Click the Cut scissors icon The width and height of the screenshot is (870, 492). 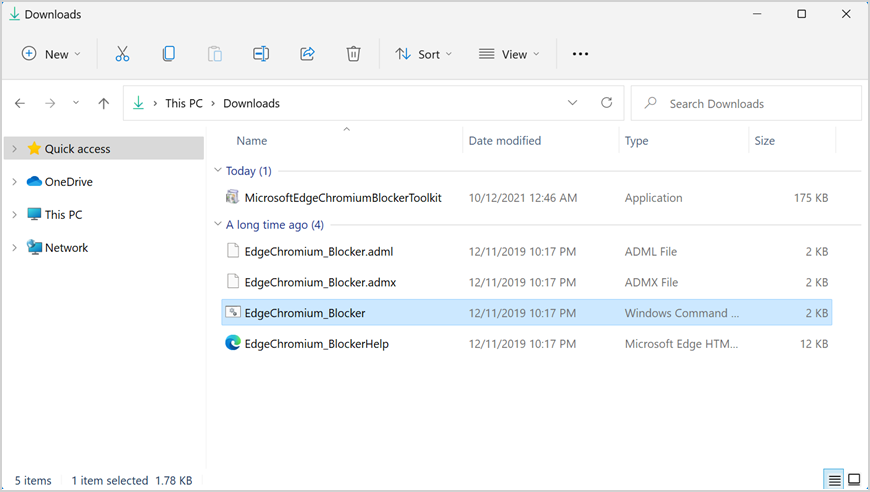coord(122,54)
